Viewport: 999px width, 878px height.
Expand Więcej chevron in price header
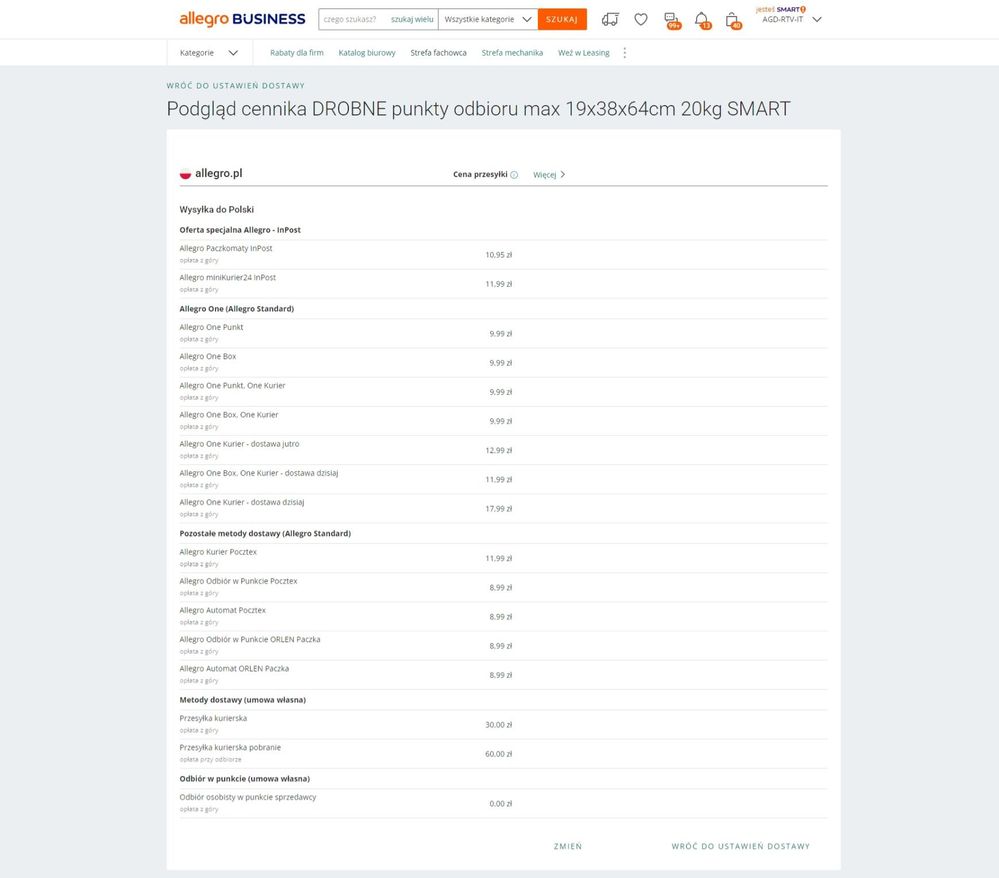pos(549,175)
